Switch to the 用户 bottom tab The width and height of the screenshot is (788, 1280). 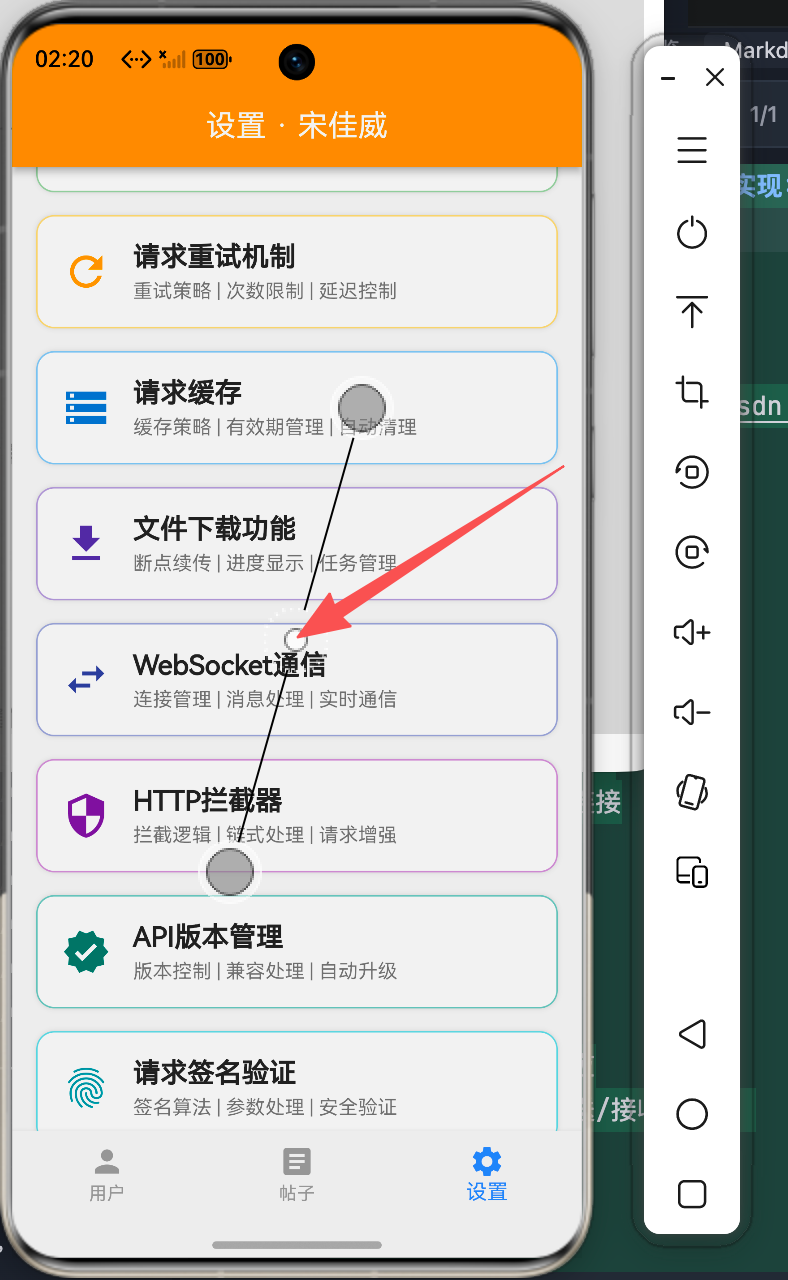click(107, 1175)
